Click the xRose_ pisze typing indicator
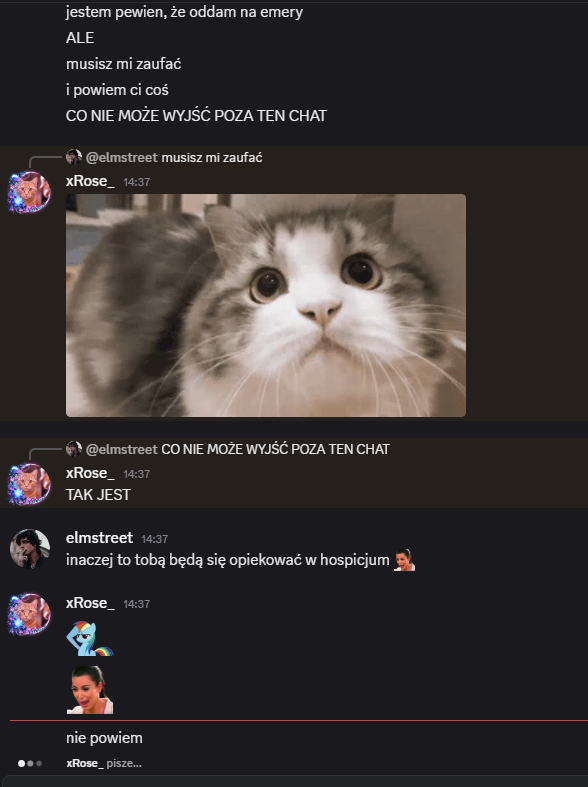The image size is (588, 787). [x=104, y=763]
